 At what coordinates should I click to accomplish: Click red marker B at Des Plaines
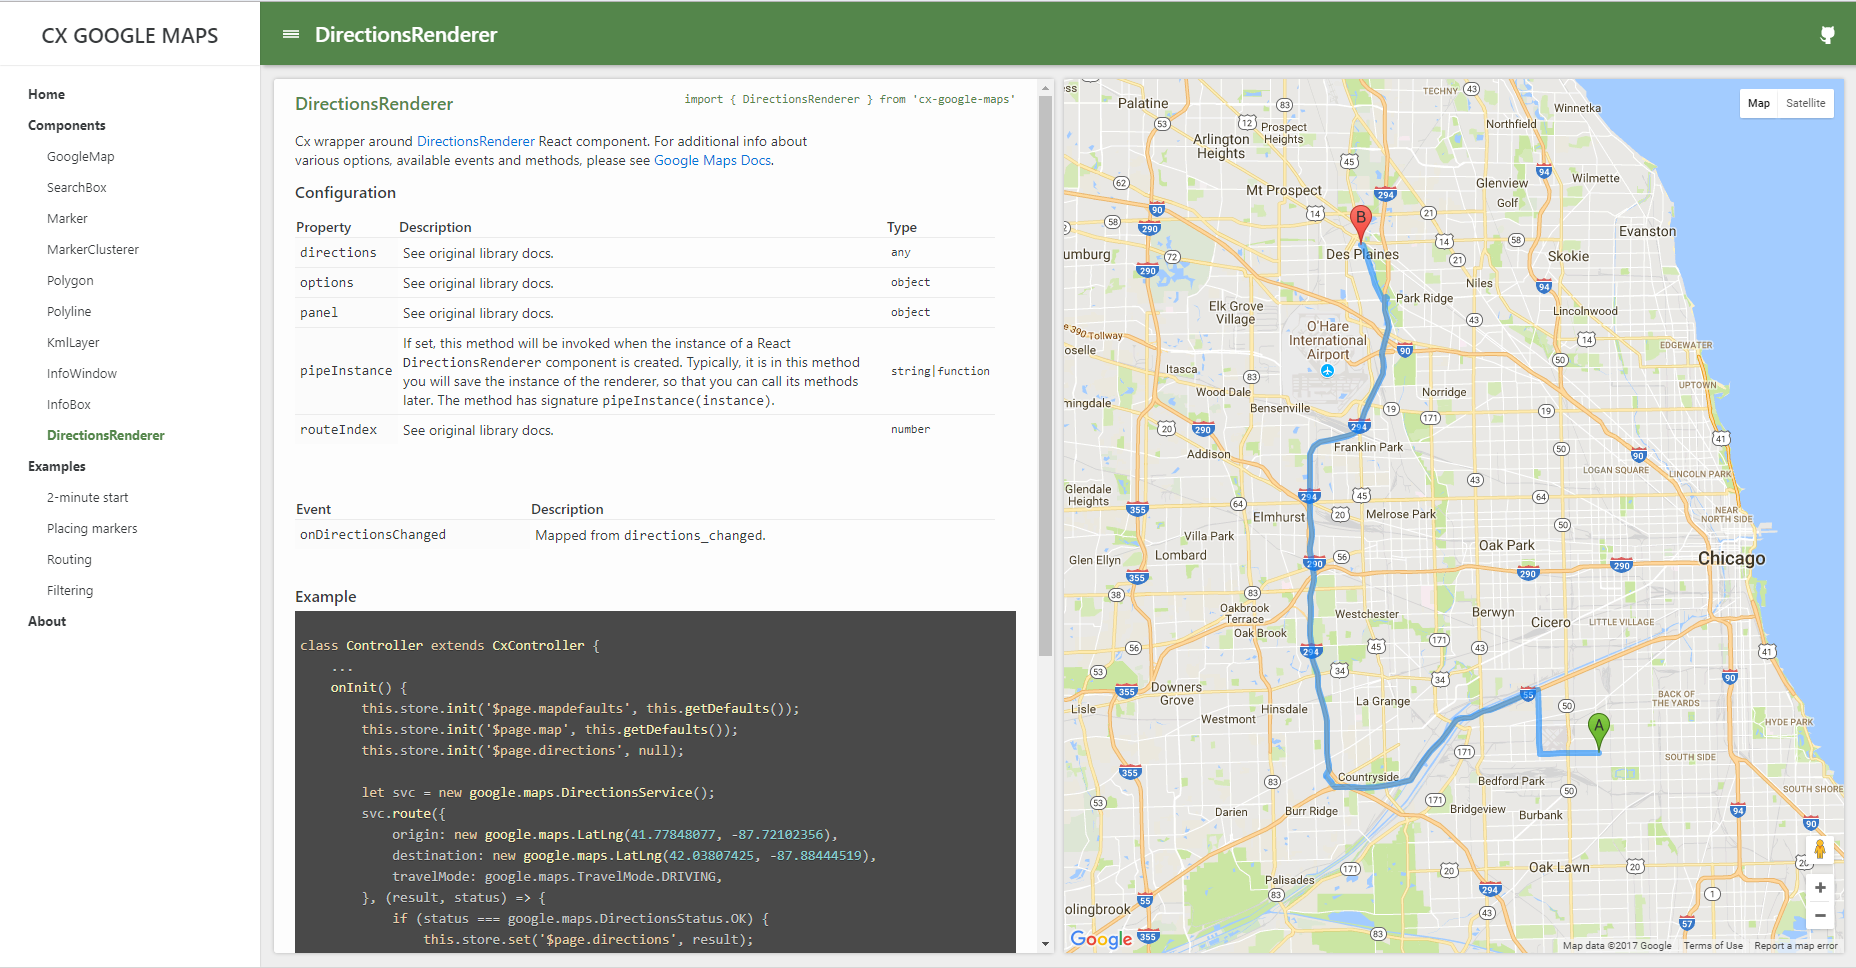[1360, 222]
